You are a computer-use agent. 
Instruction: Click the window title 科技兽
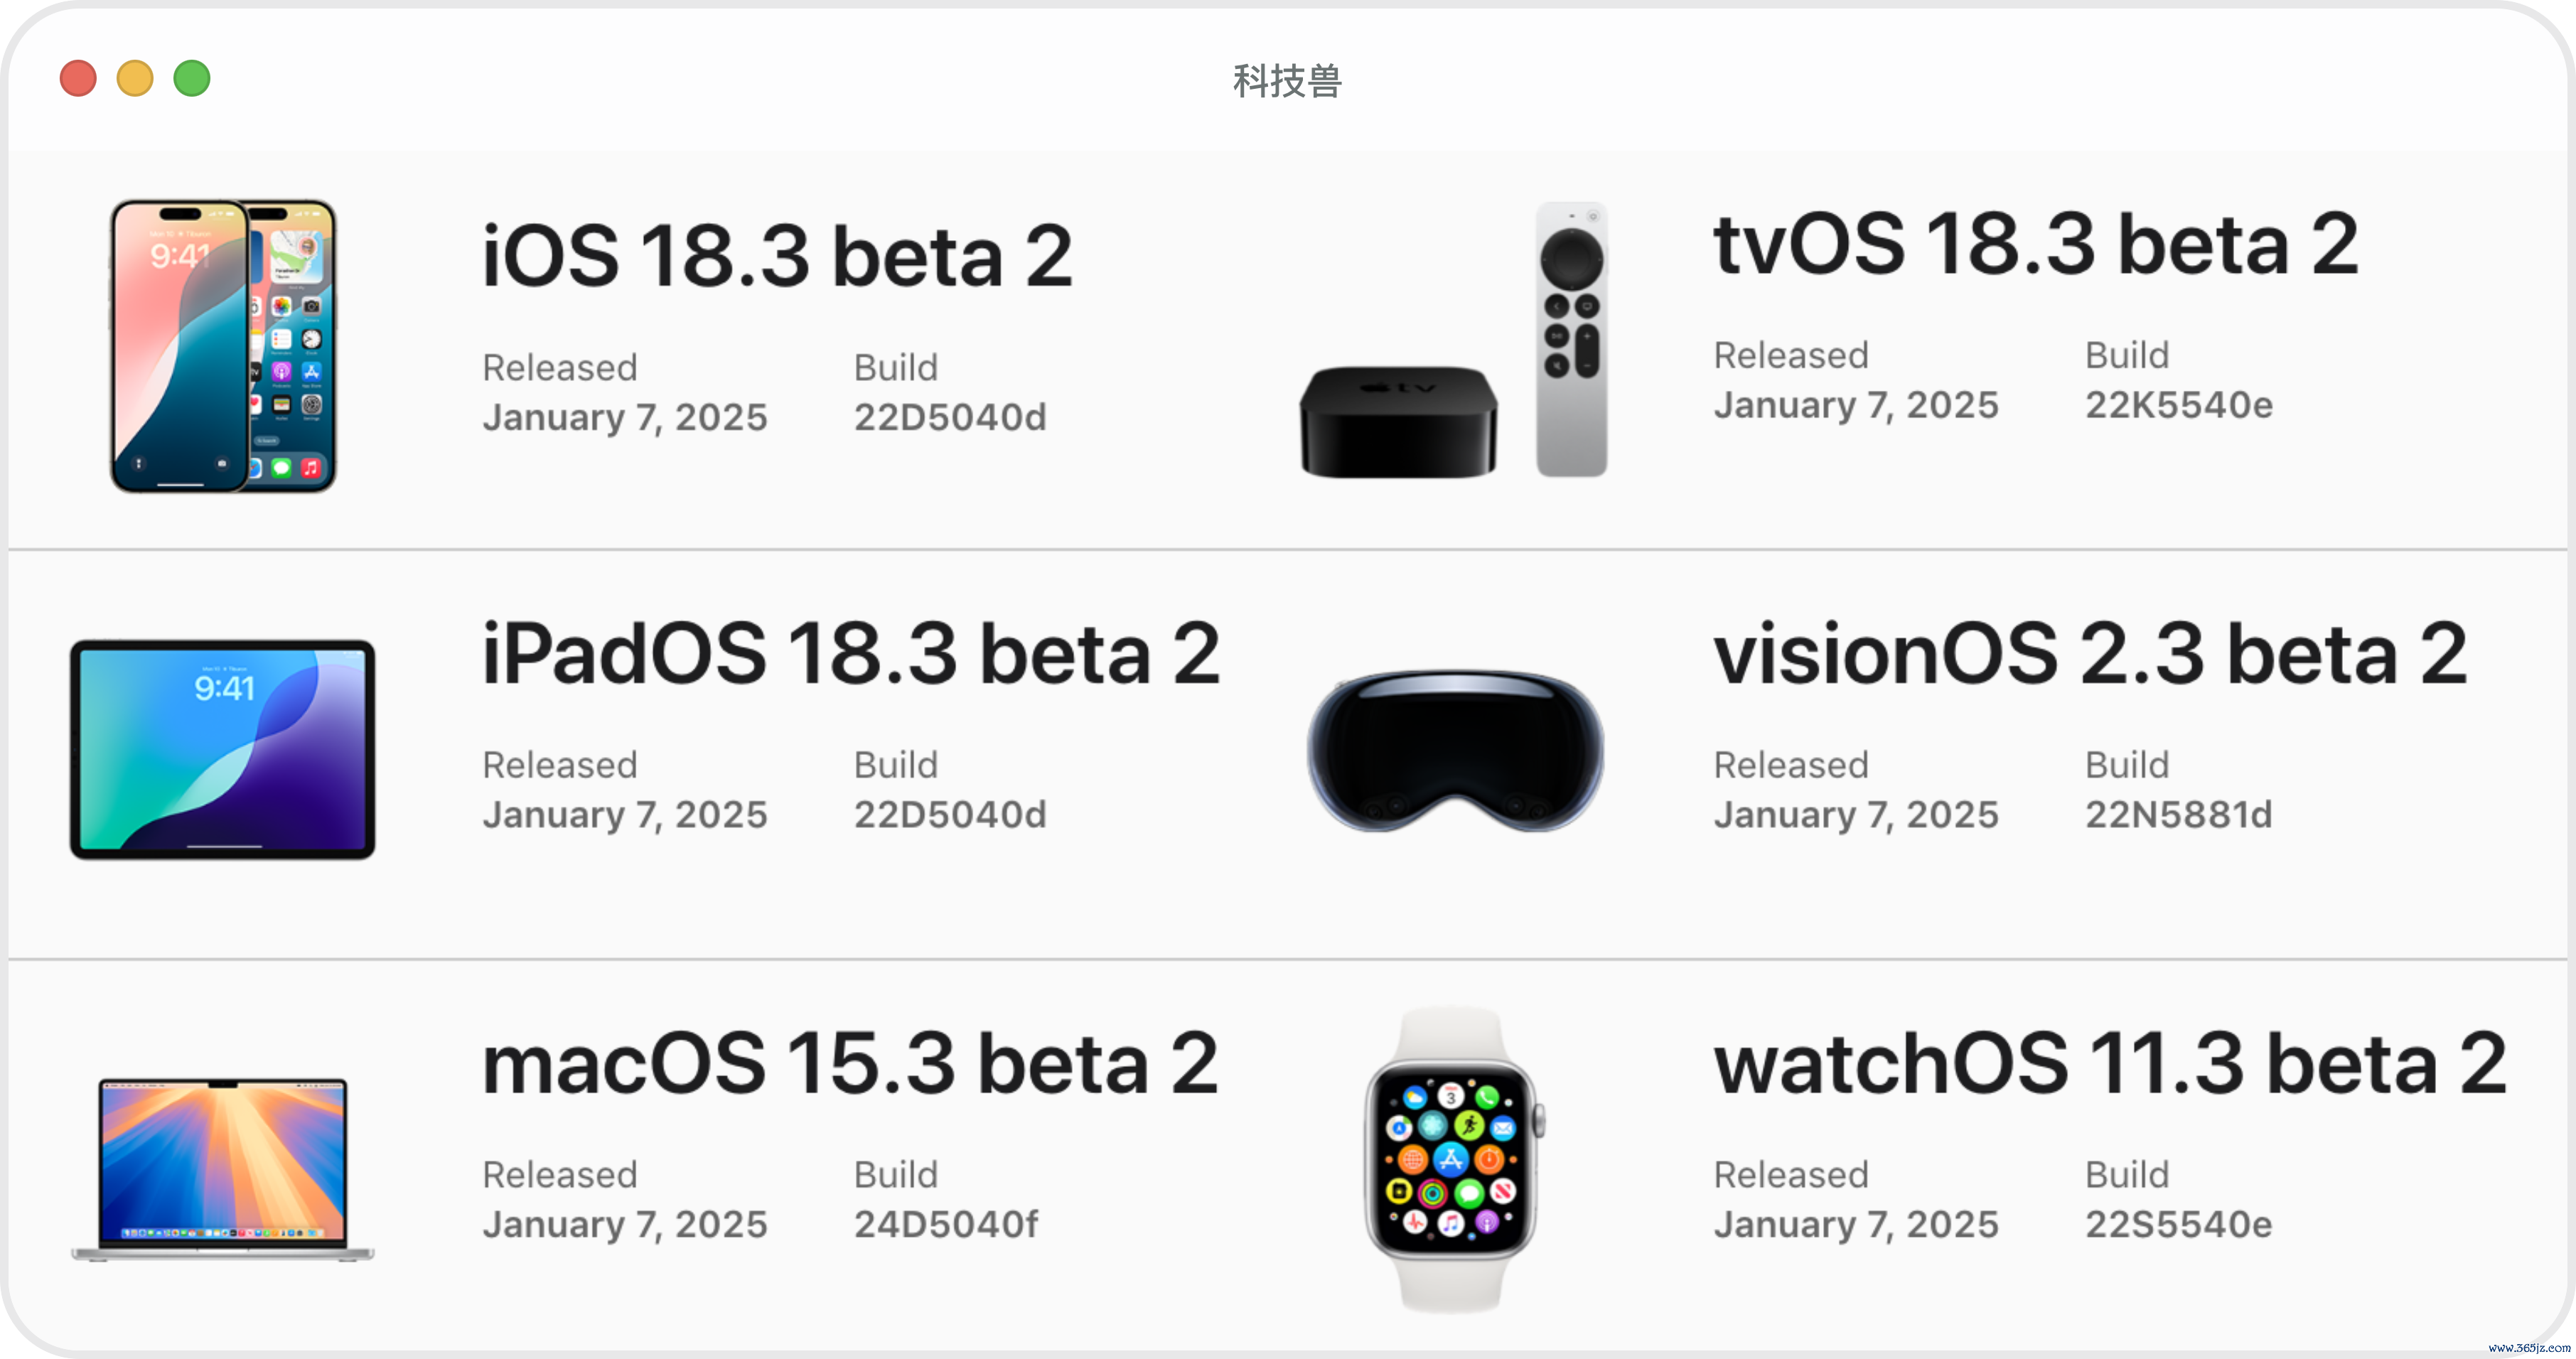click(1287, 81)
